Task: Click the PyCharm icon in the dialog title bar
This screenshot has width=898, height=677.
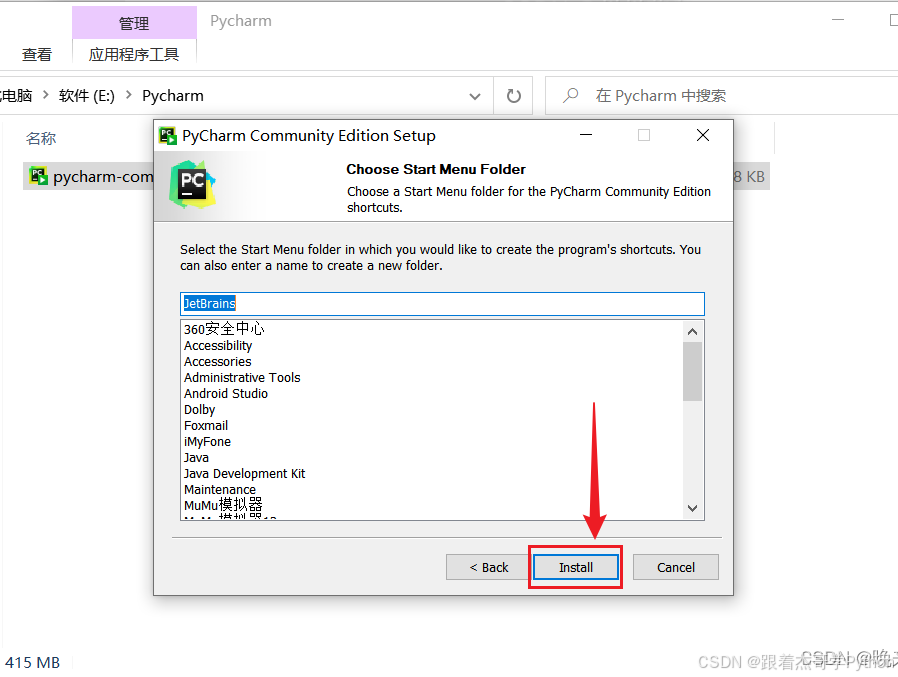Action: pos(169,135)
